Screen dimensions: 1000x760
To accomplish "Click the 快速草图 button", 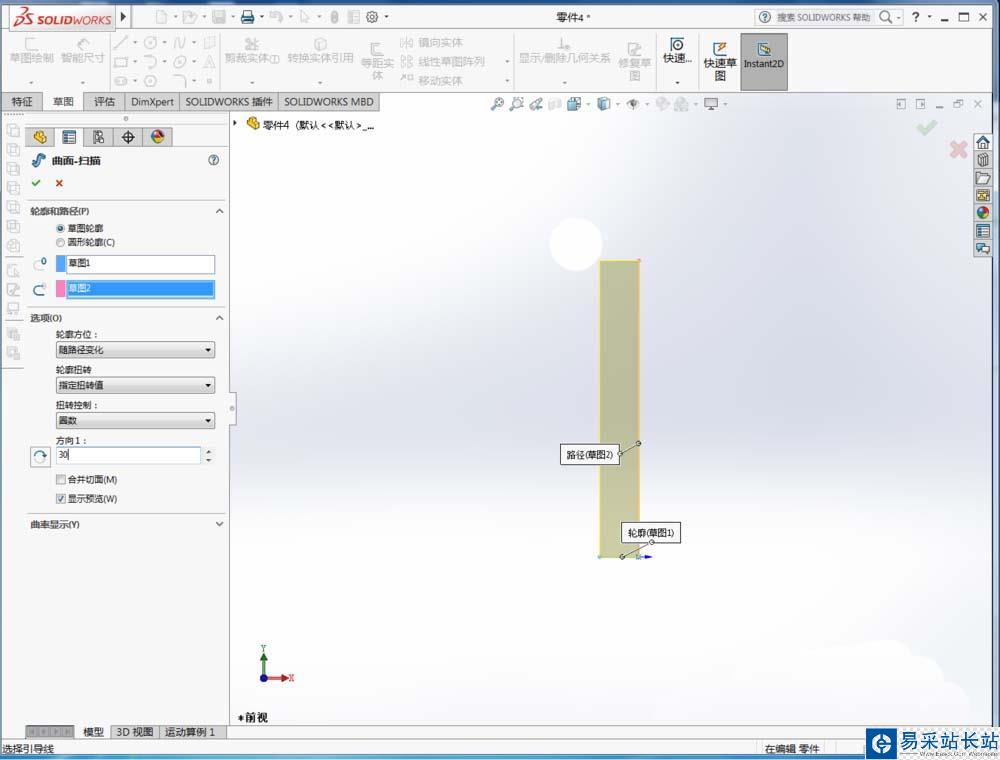I will 719,62.
